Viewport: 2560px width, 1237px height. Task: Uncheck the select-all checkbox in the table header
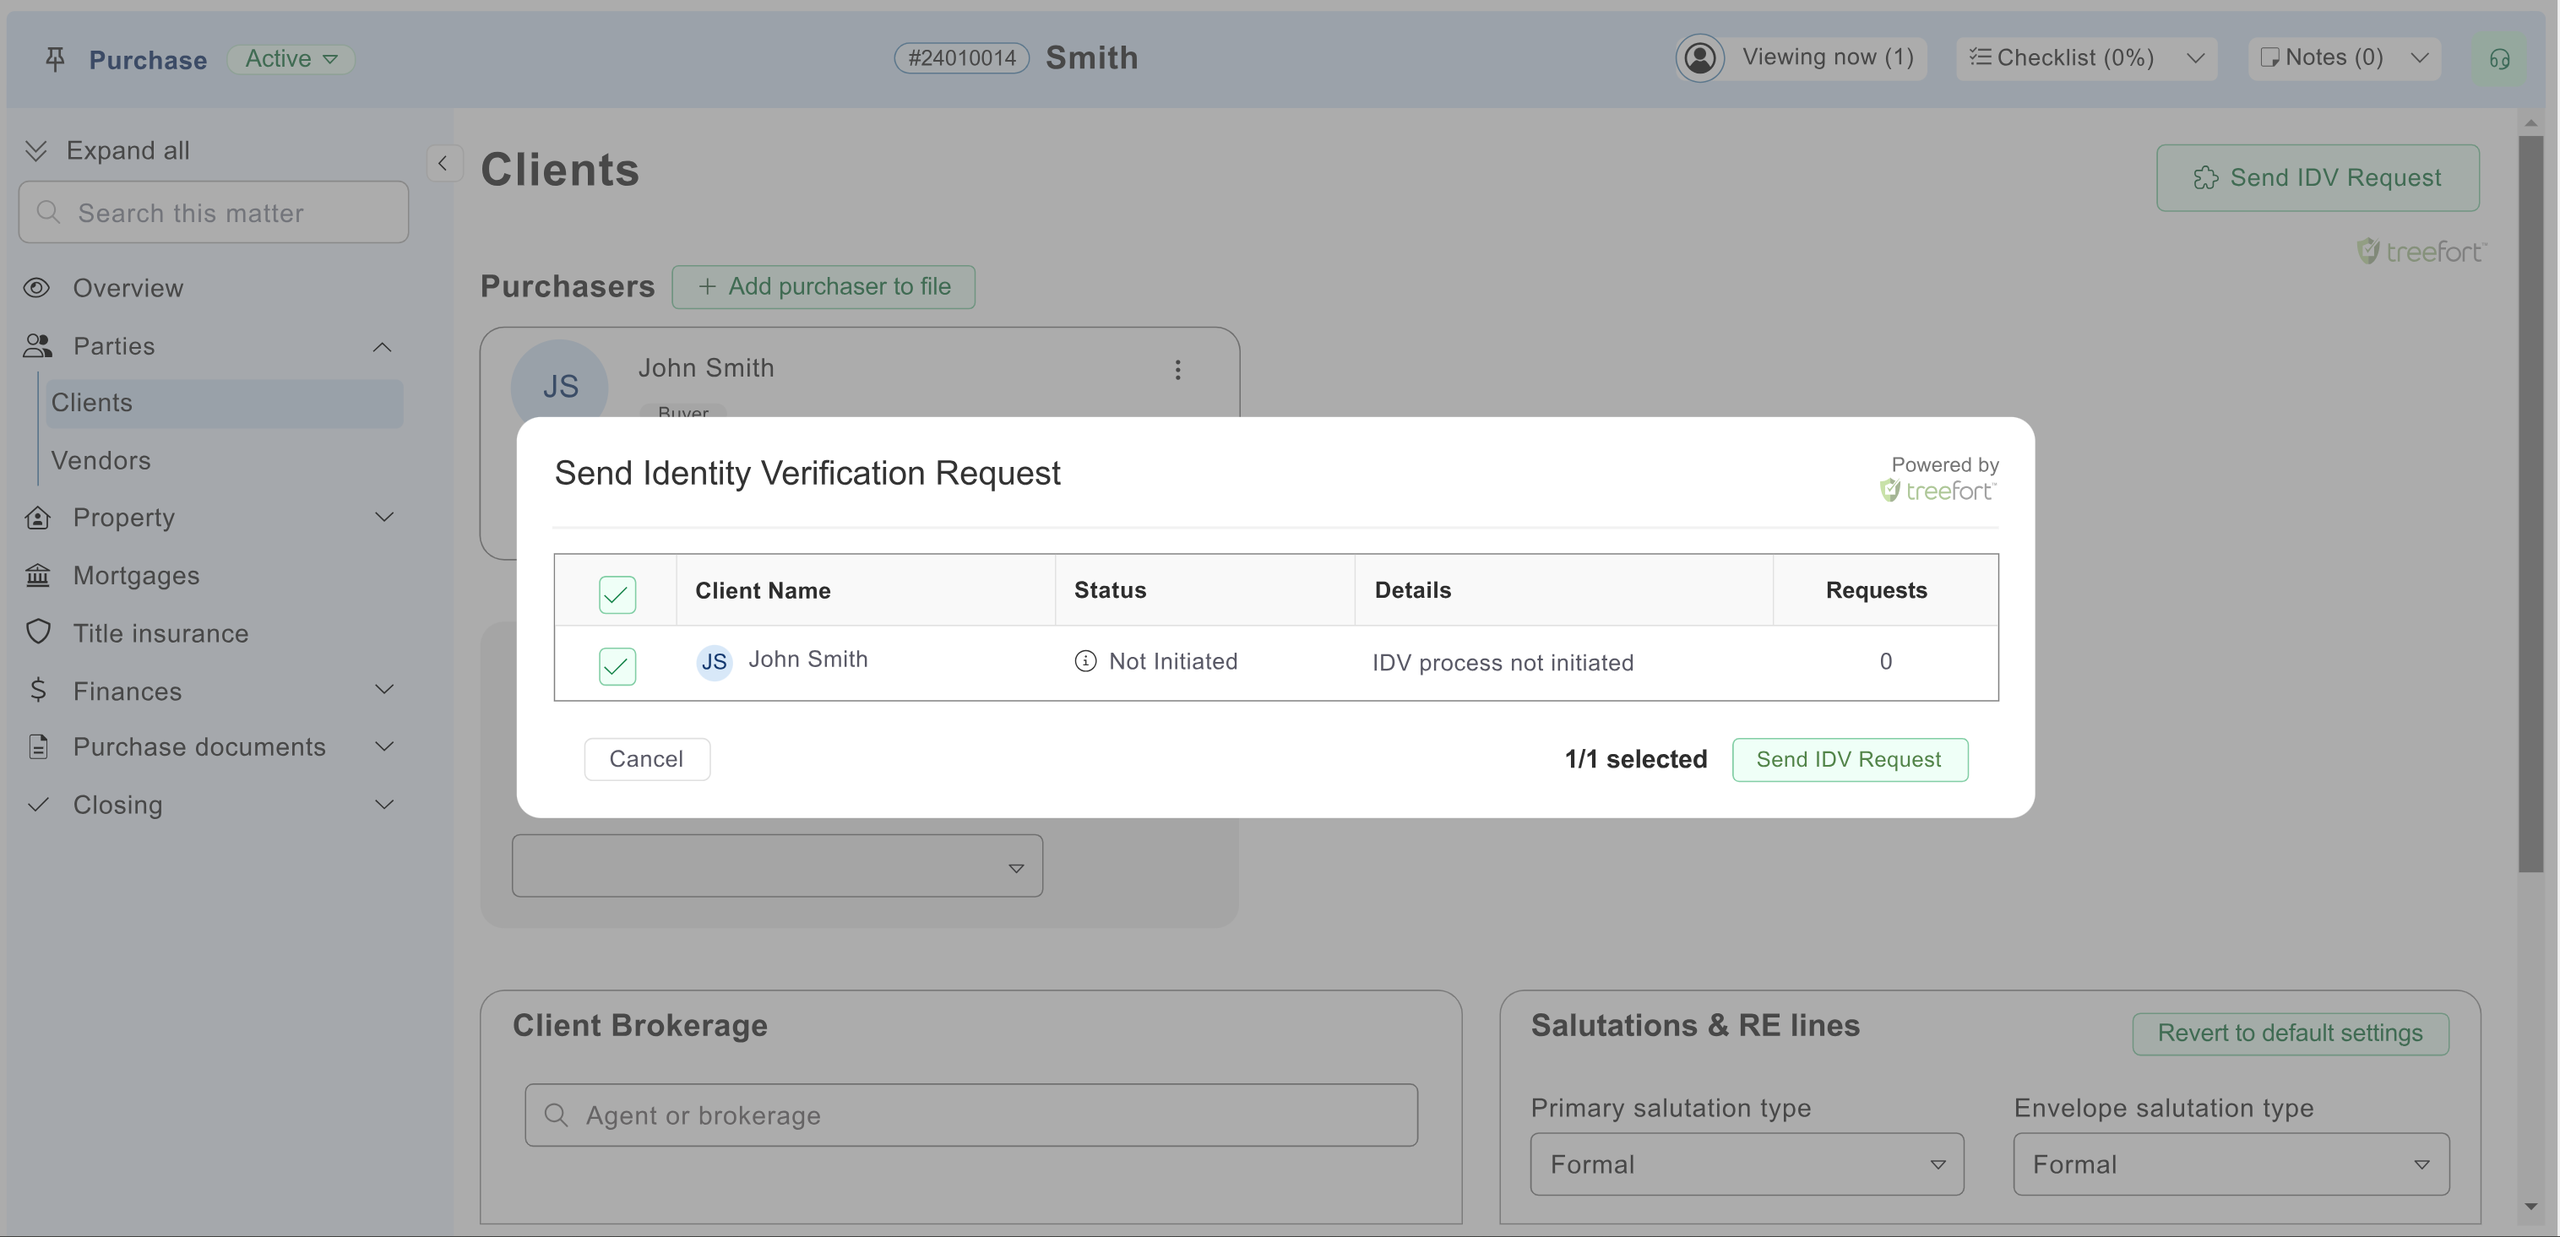pos(617,594)
